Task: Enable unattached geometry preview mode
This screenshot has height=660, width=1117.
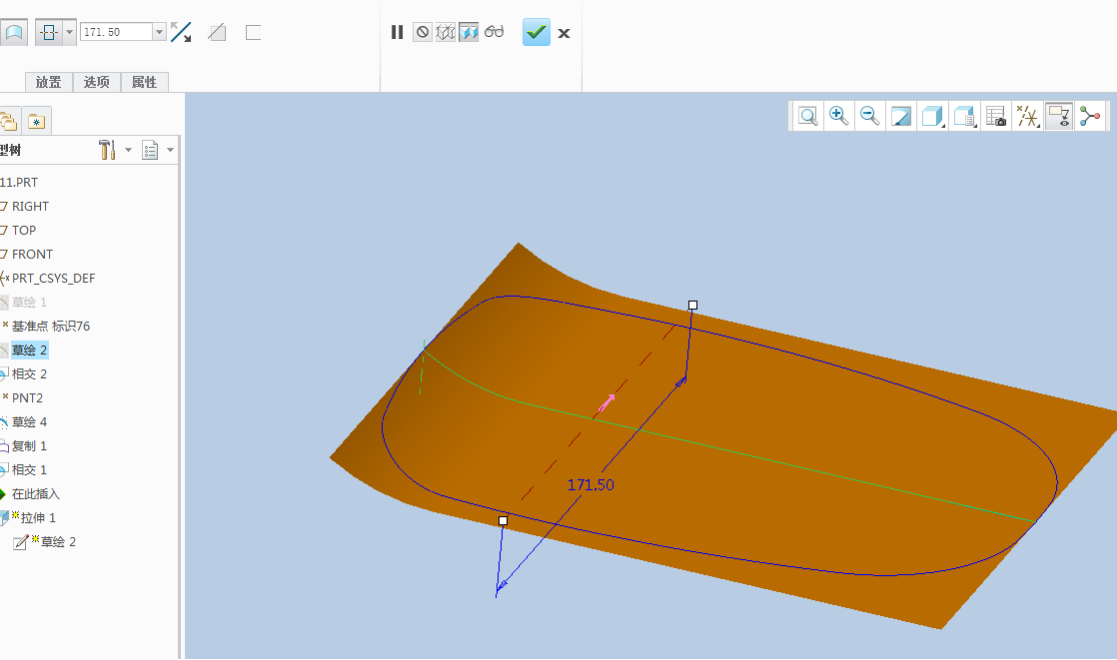Action: click(x=445, y=32)
